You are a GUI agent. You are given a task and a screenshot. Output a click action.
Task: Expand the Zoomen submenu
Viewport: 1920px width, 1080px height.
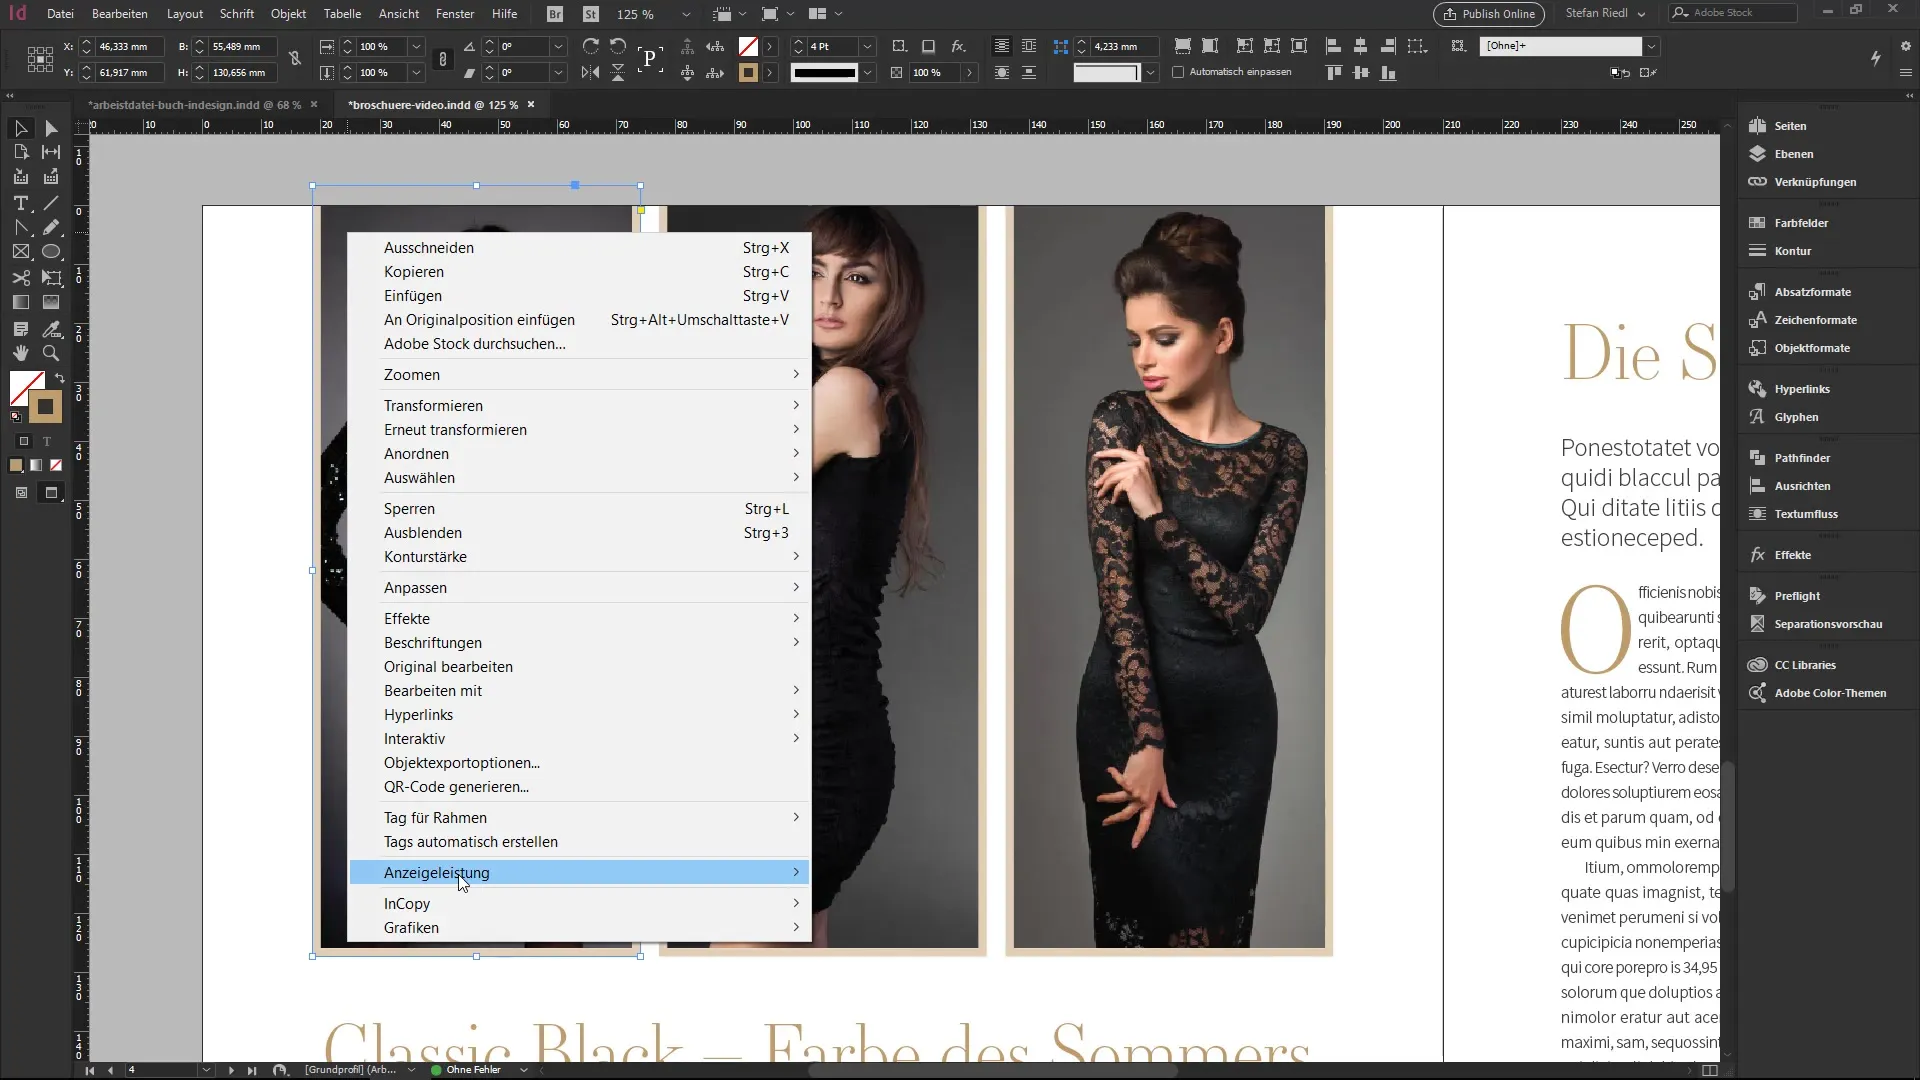[579, 374]
